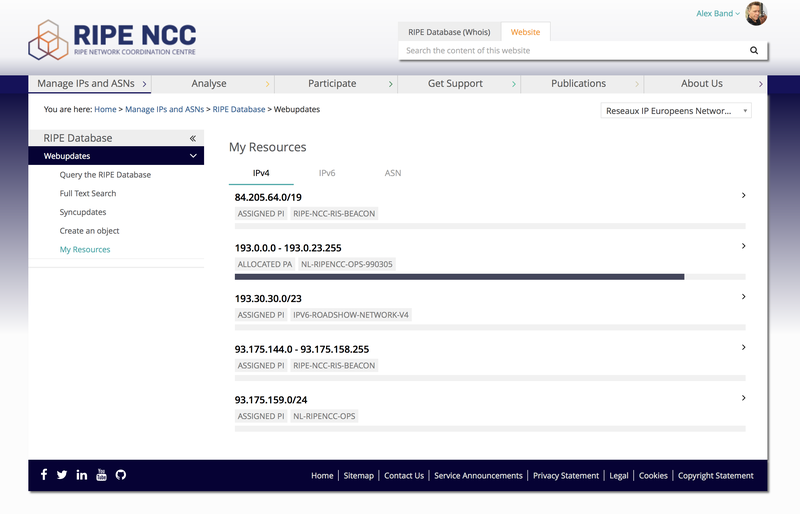Open the Facebook social icon
The width and height of the screenshot is (800, 514).
(x=44, y=475)
